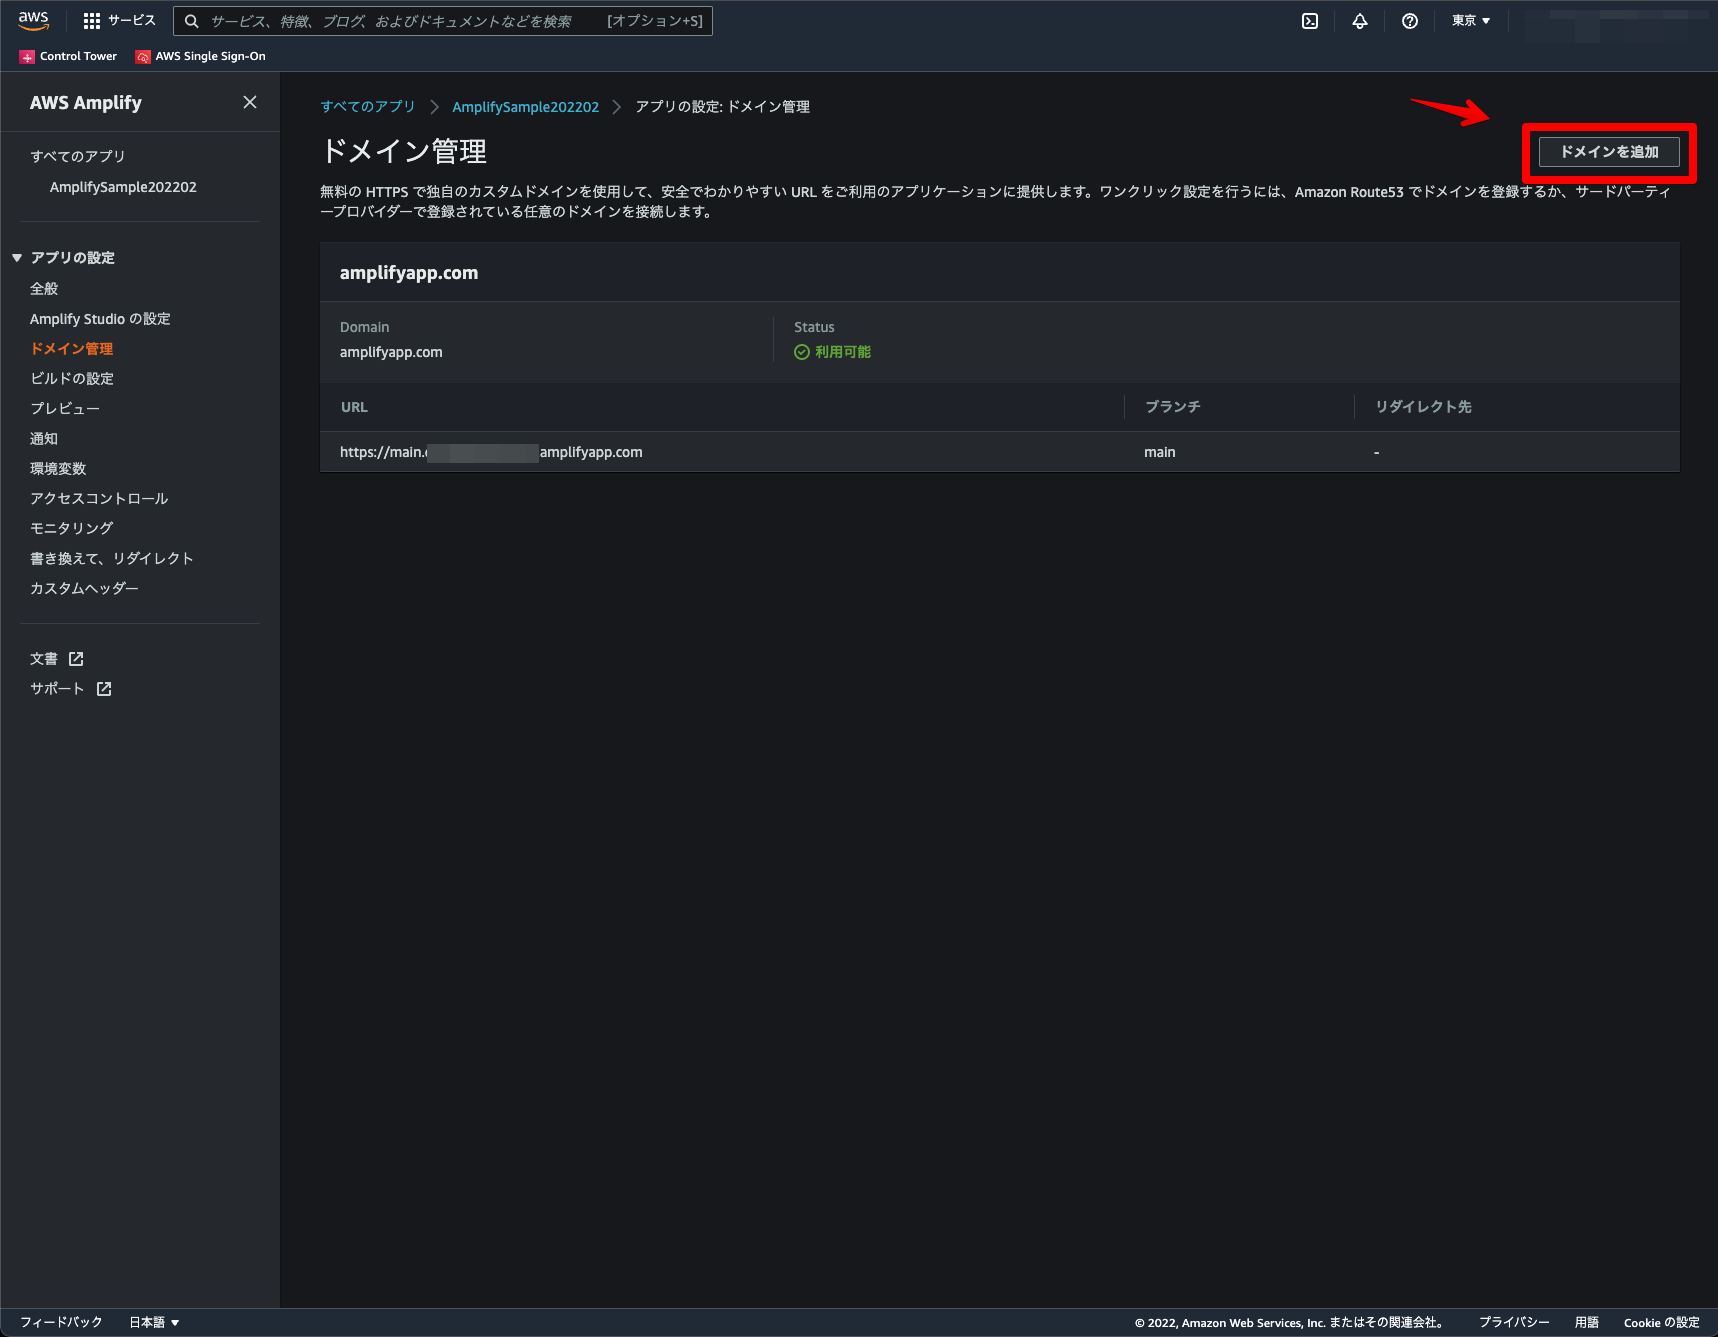Open the help question mark menu

tap(1410, 21)
